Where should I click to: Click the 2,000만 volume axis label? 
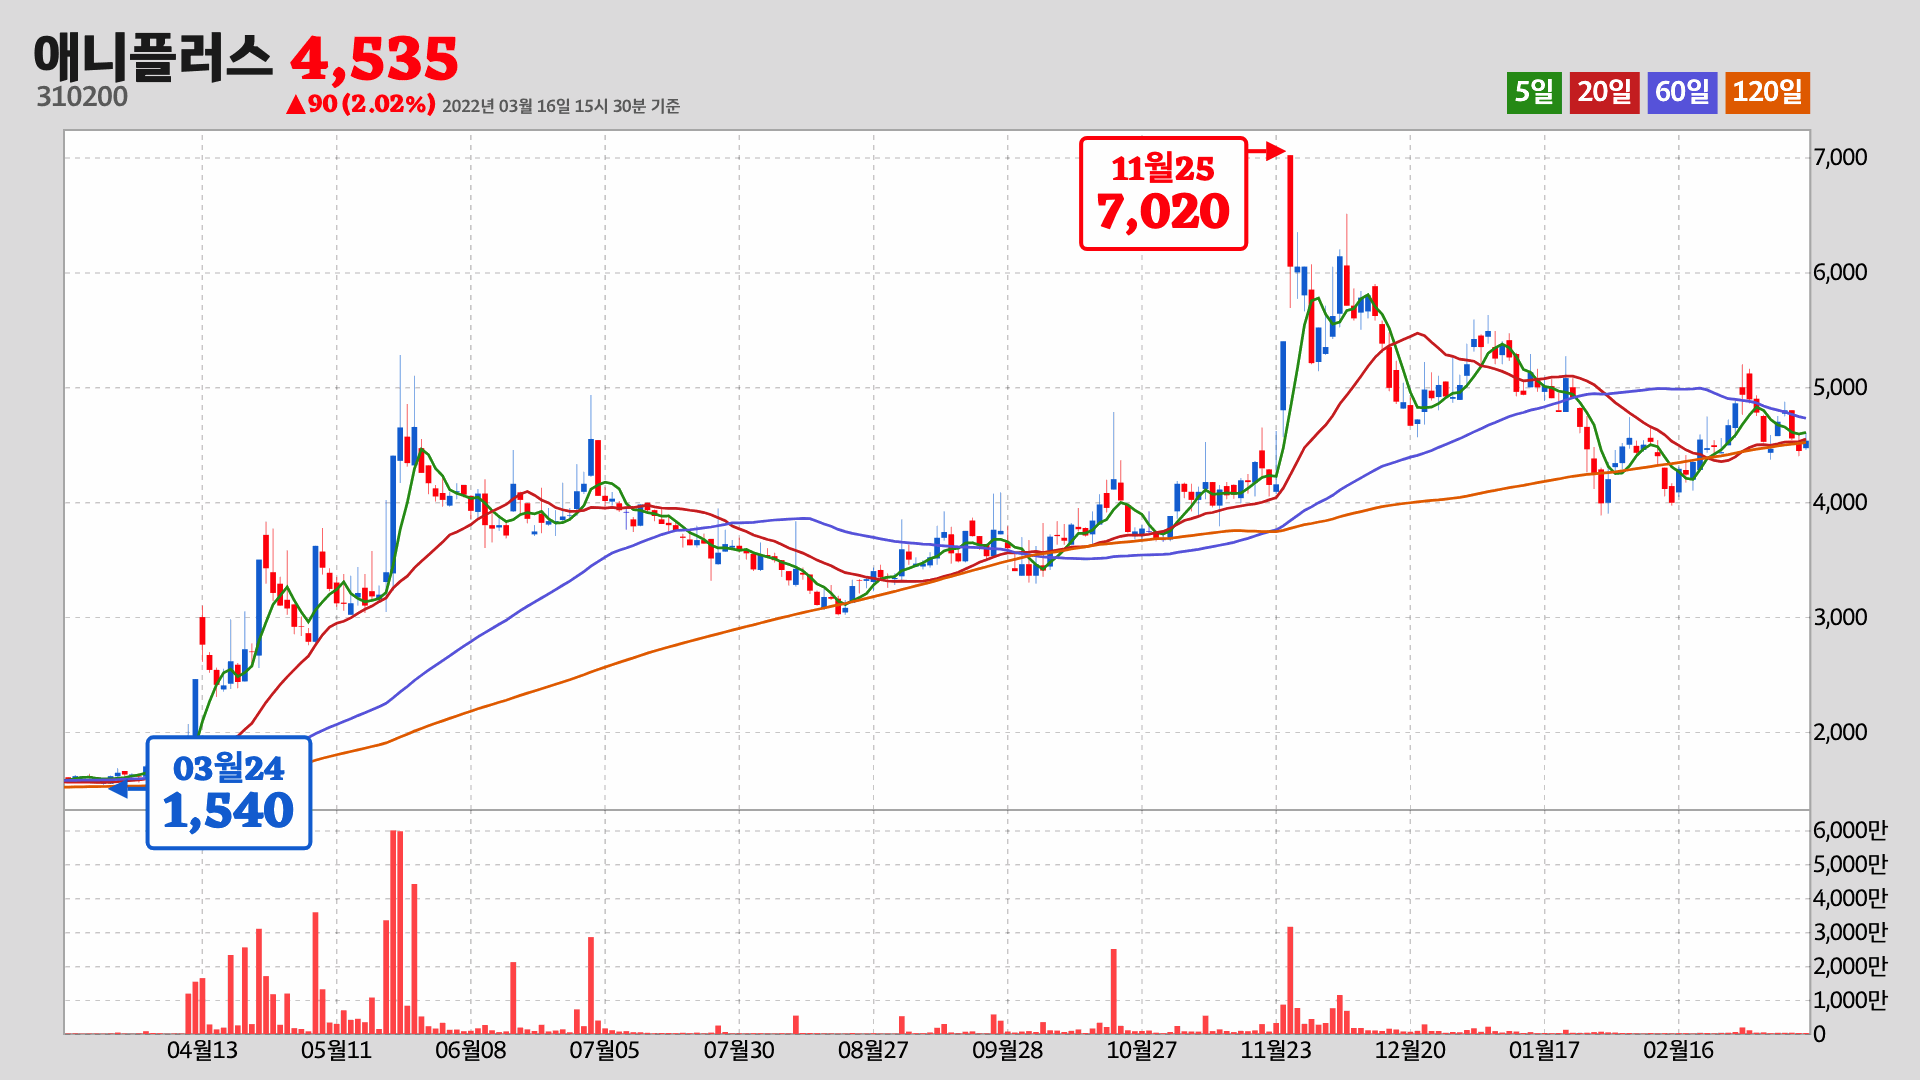click(1850, 966)
